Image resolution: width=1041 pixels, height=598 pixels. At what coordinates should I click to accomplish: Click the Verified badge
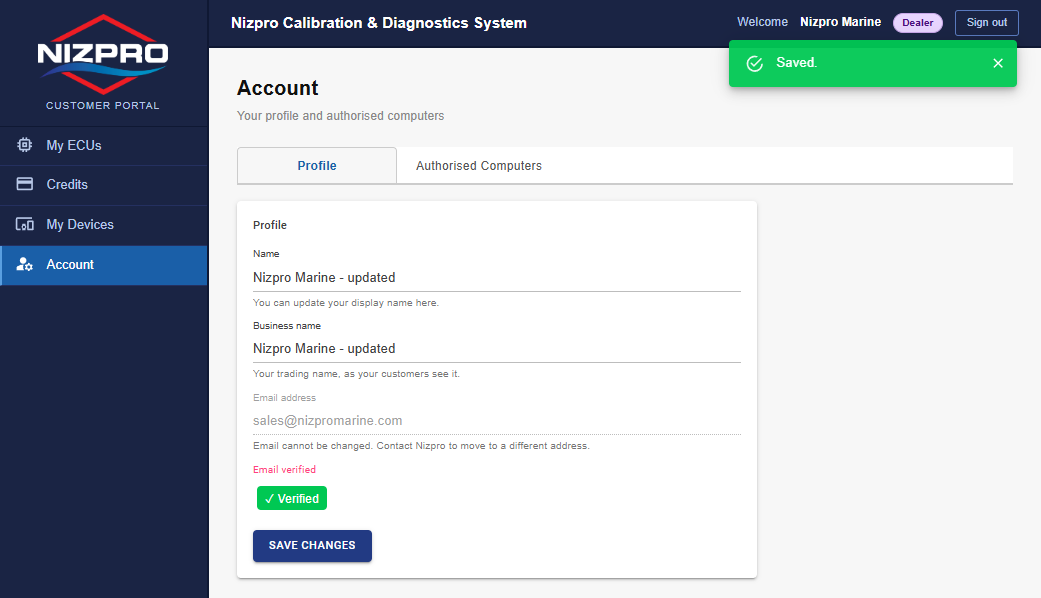point(291,498)
